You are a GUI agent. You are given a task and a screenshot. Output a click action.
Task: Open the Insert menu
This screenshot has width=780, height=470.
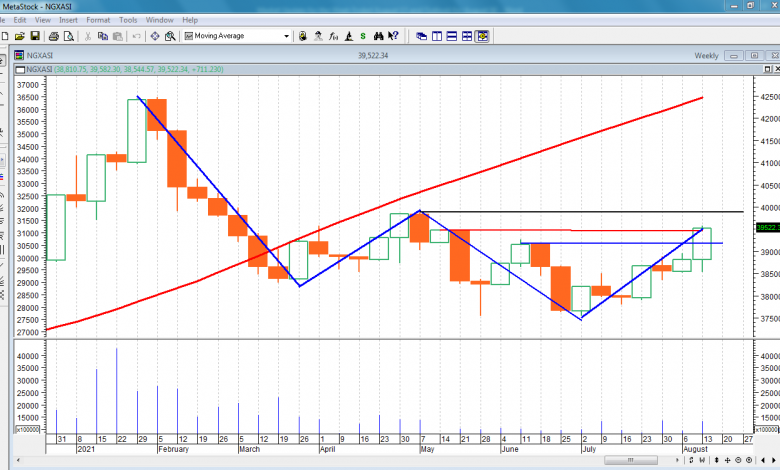(68, 19)
